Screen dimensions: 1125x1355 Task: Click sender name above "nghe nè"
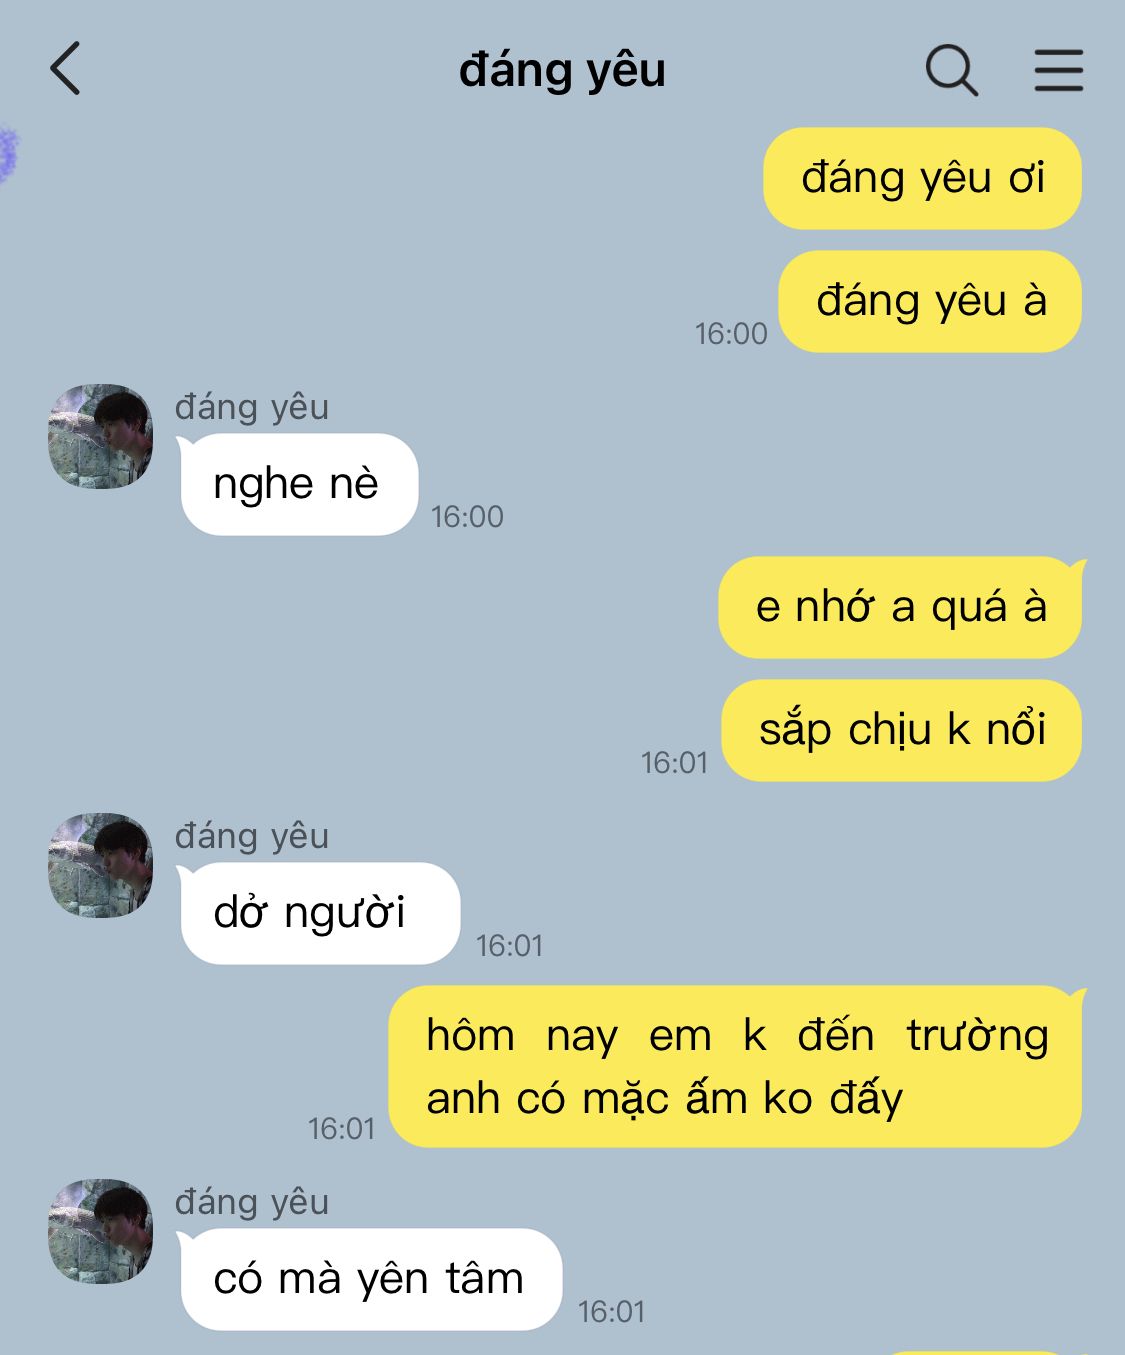[x=252, y=407]
